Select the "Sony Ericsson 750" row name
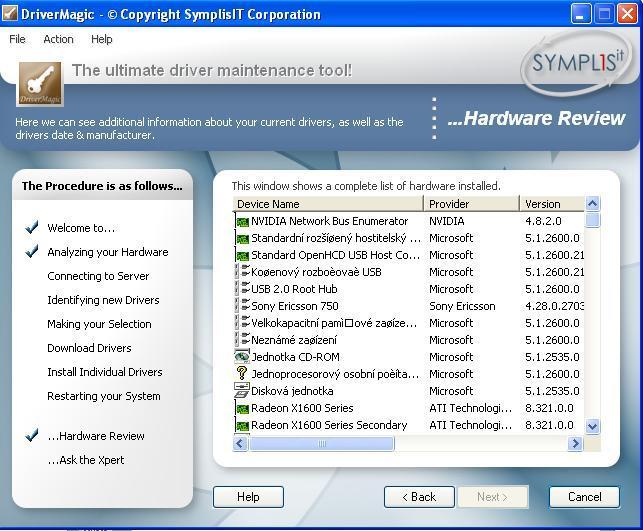 click(294, 306)
